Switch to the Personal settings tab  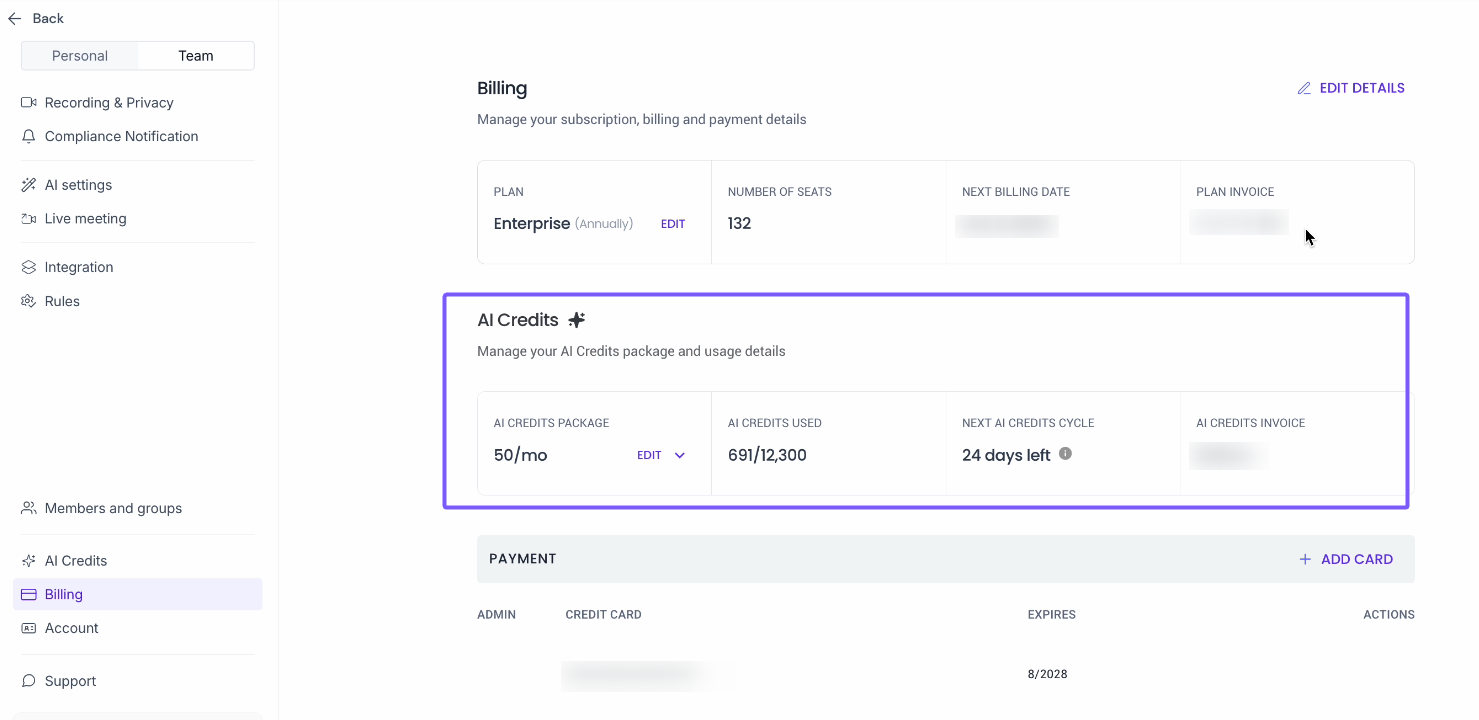[x=80, y=56]
